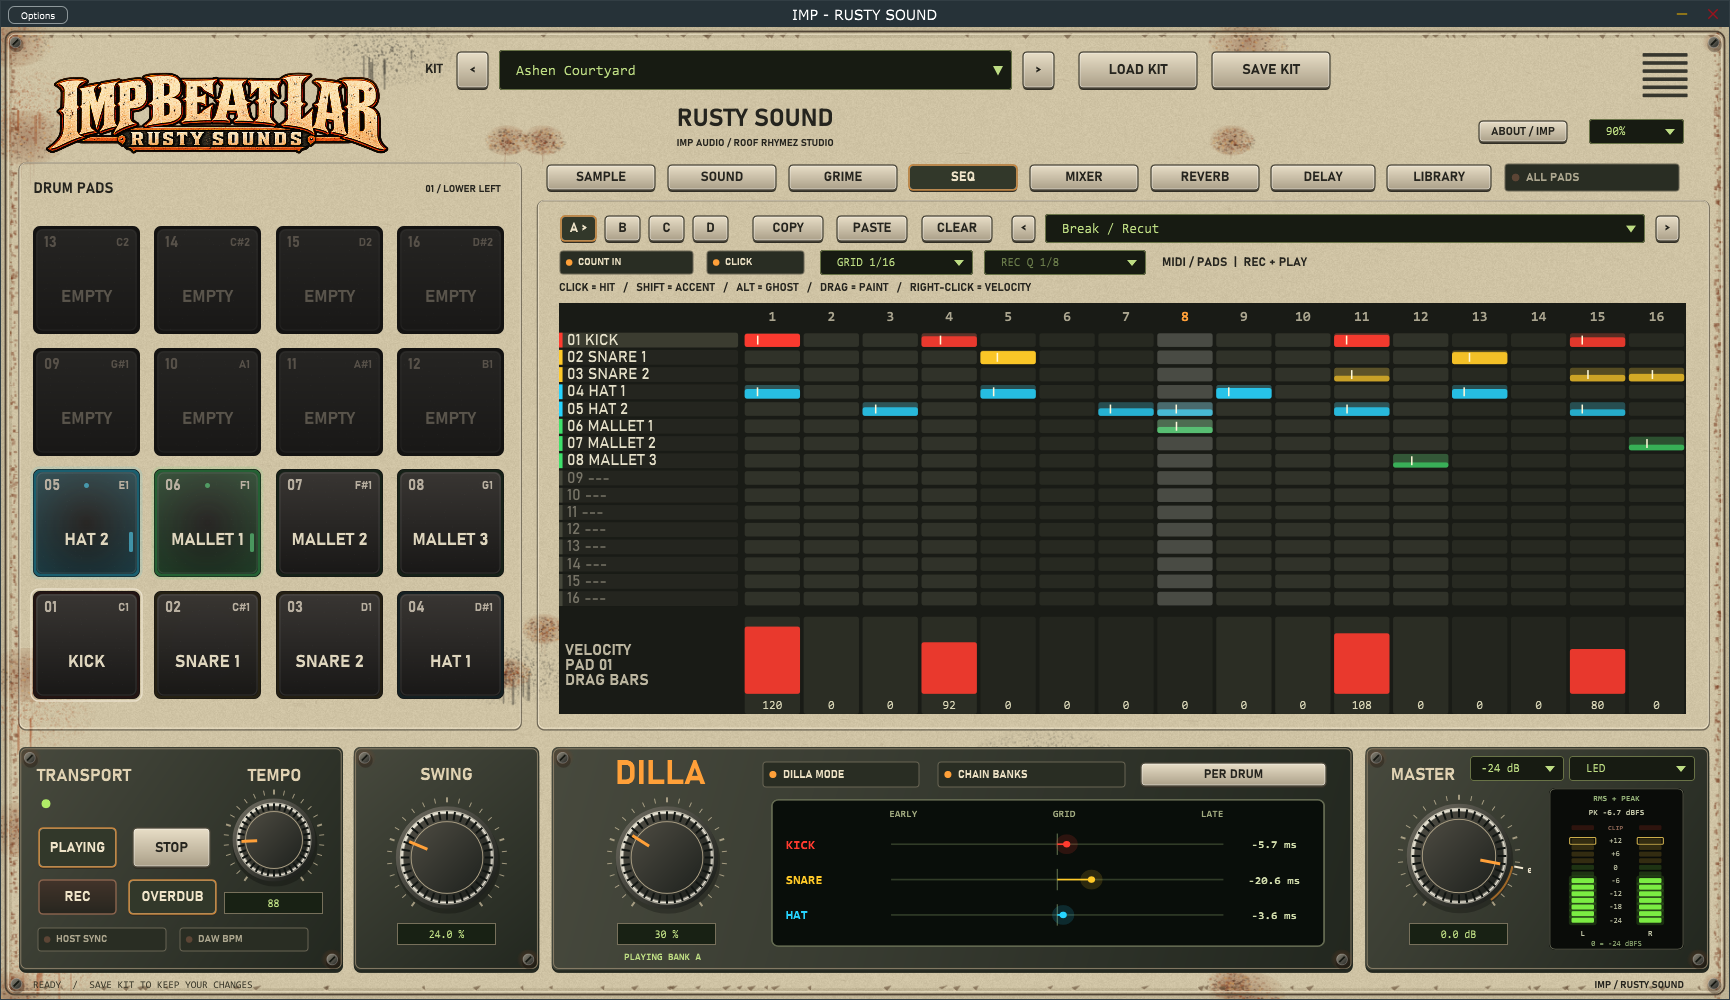This screenshot has height=1000, width=1730.
Task: Click the LOAD KIT button
Action: click(1137, 70)
